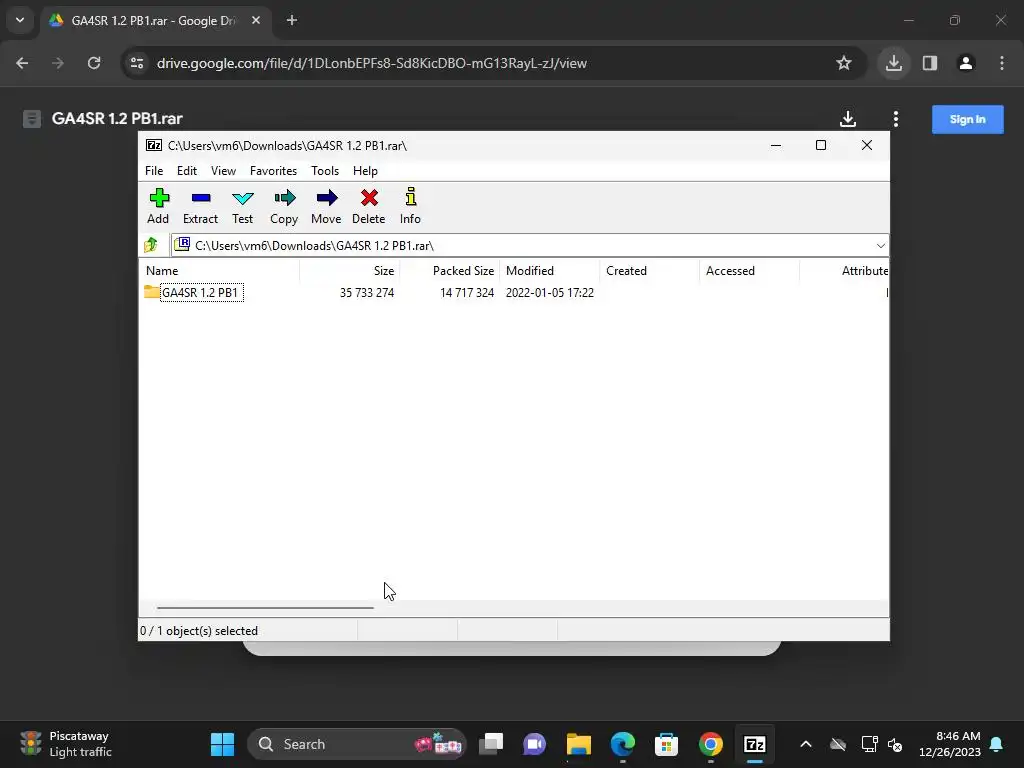The image size is (1024, 768).
Task: Open the Chrome three-dot menu
Action: 1001,63
